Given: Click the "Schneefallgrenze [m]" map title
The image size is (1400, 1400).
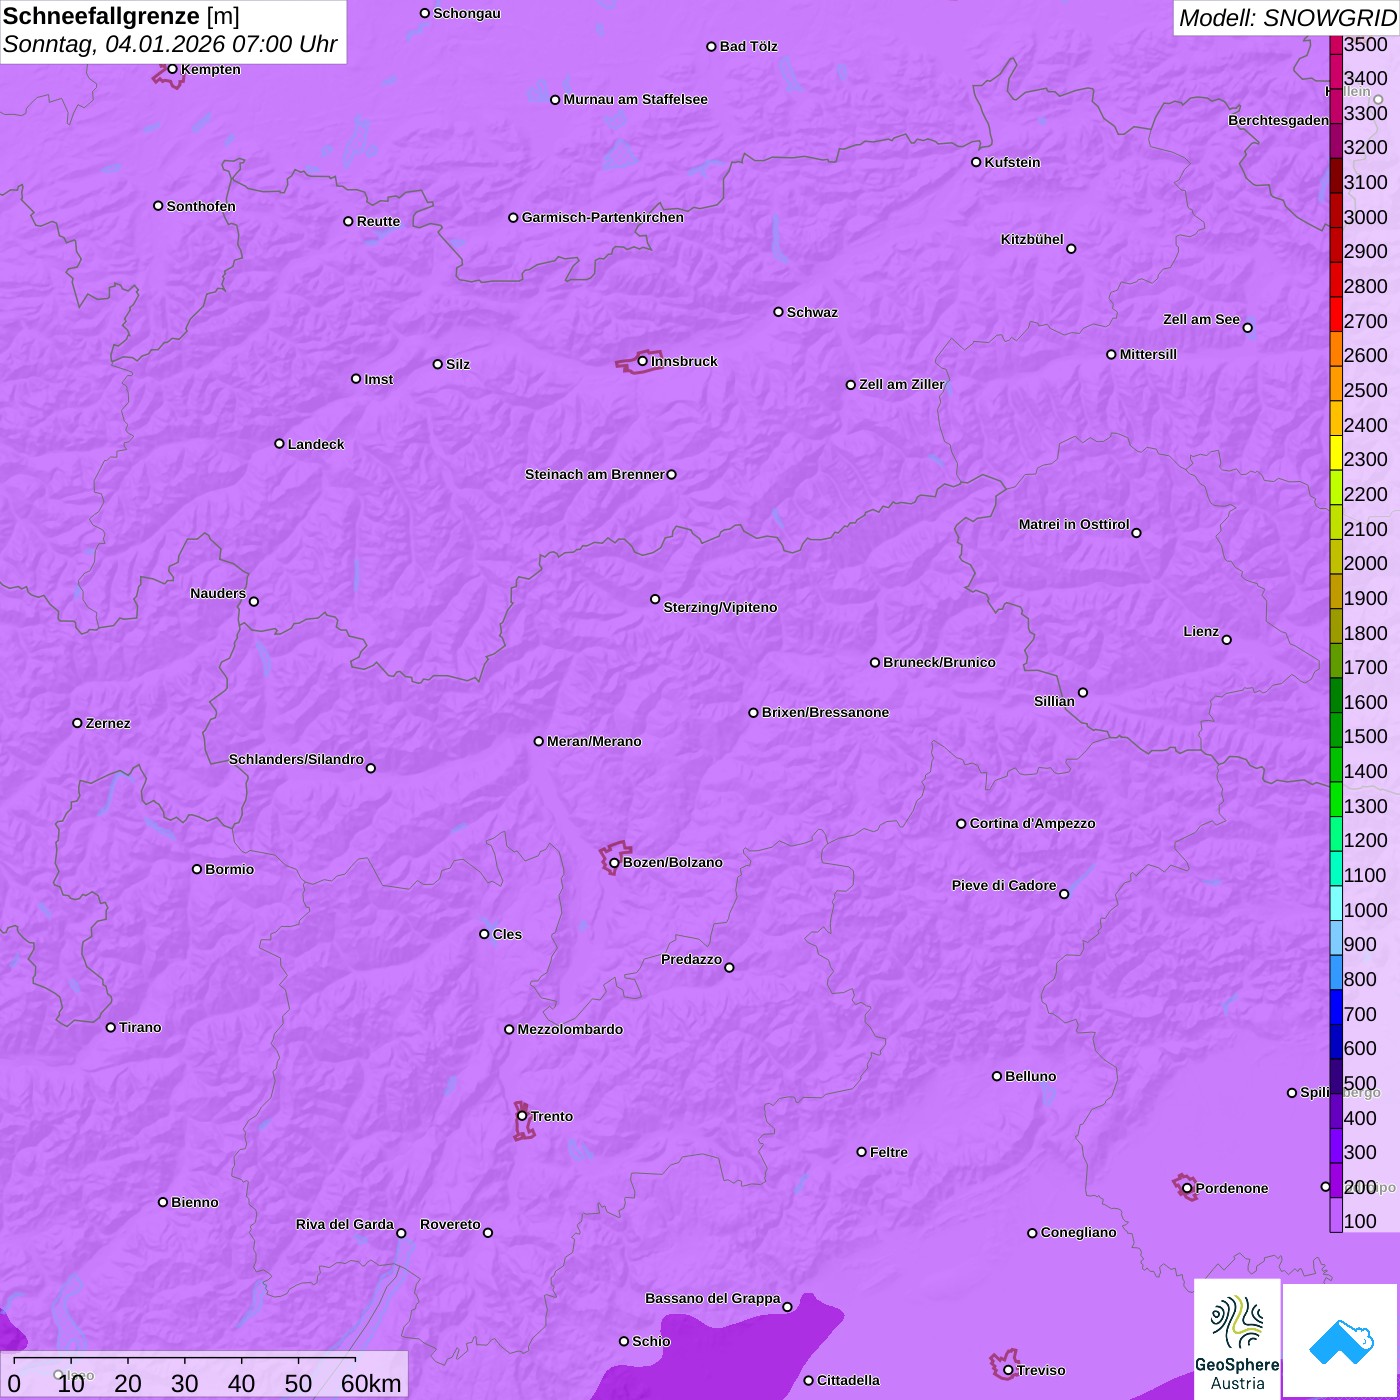Looking at the screenshot, I should (121, 16).
